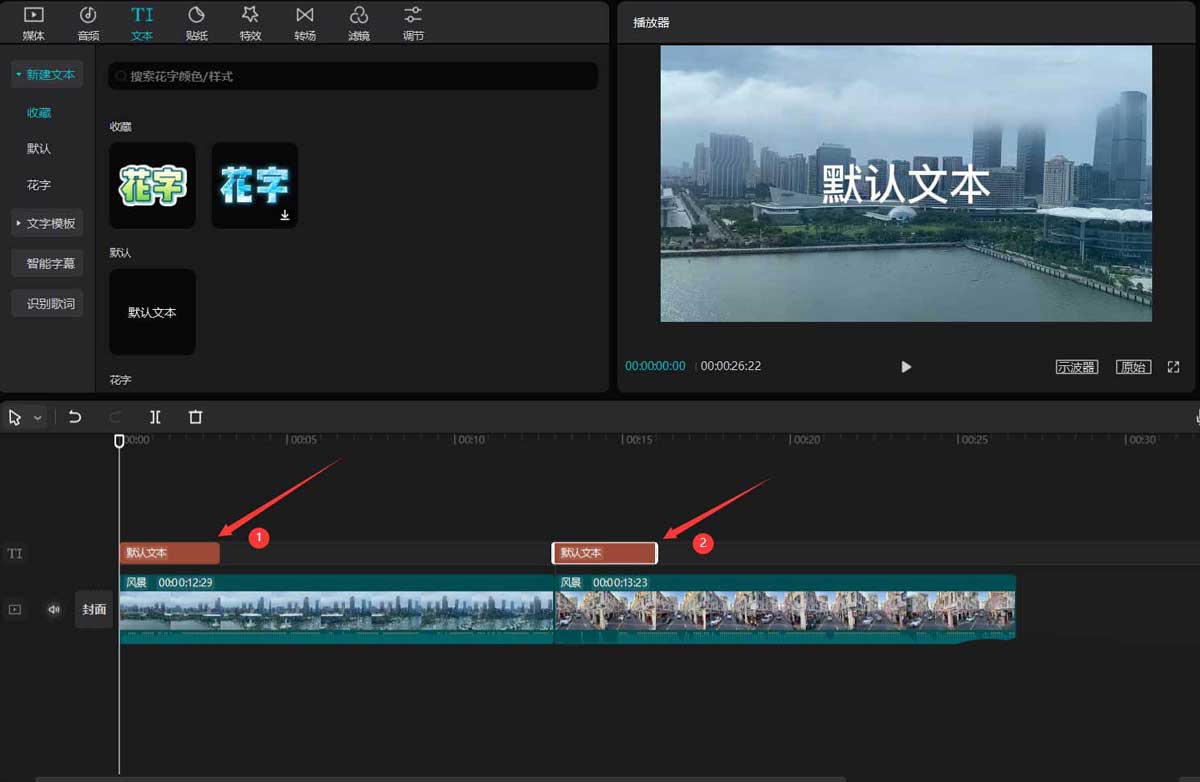Open the 特效 effects panel
This screenshot has width=1200, height=782.
click(x=250, y=22)
